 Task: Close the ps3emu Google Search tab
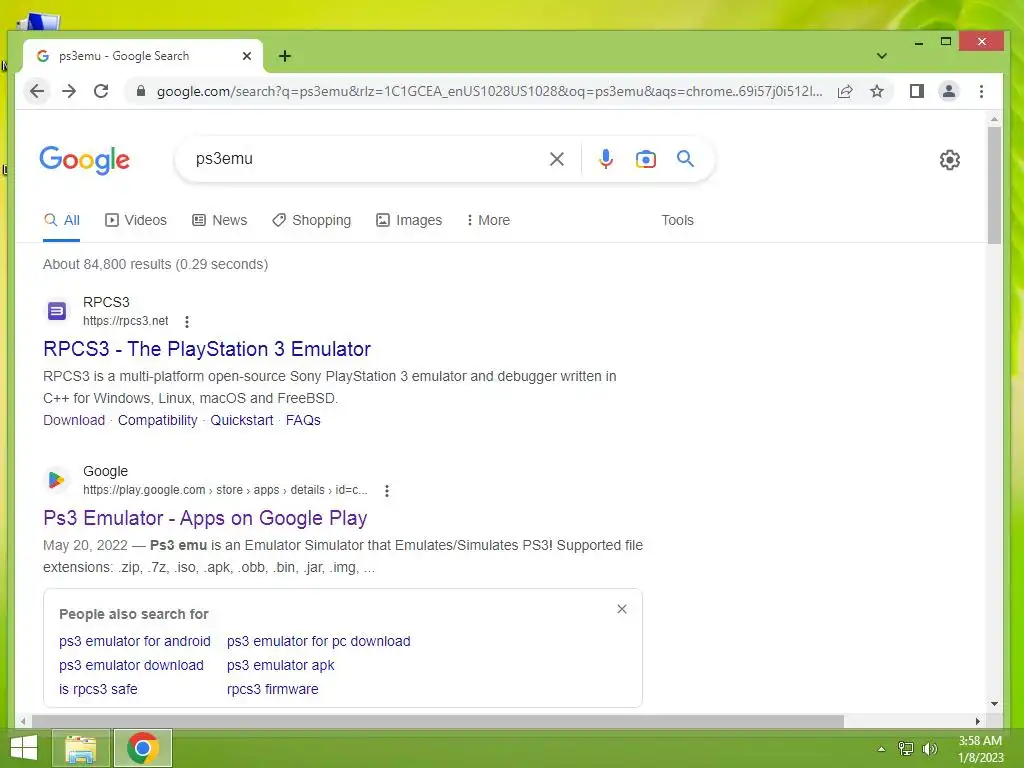click(x=247, y=56)
